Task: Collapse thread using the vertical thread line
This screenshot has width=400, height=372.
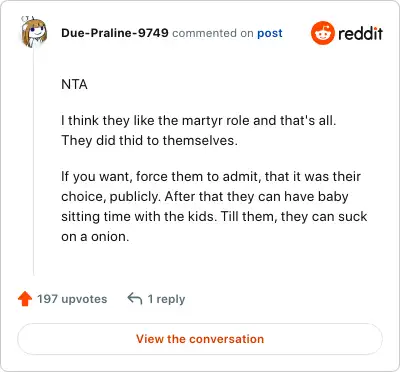Action: (x=34, y=162)
